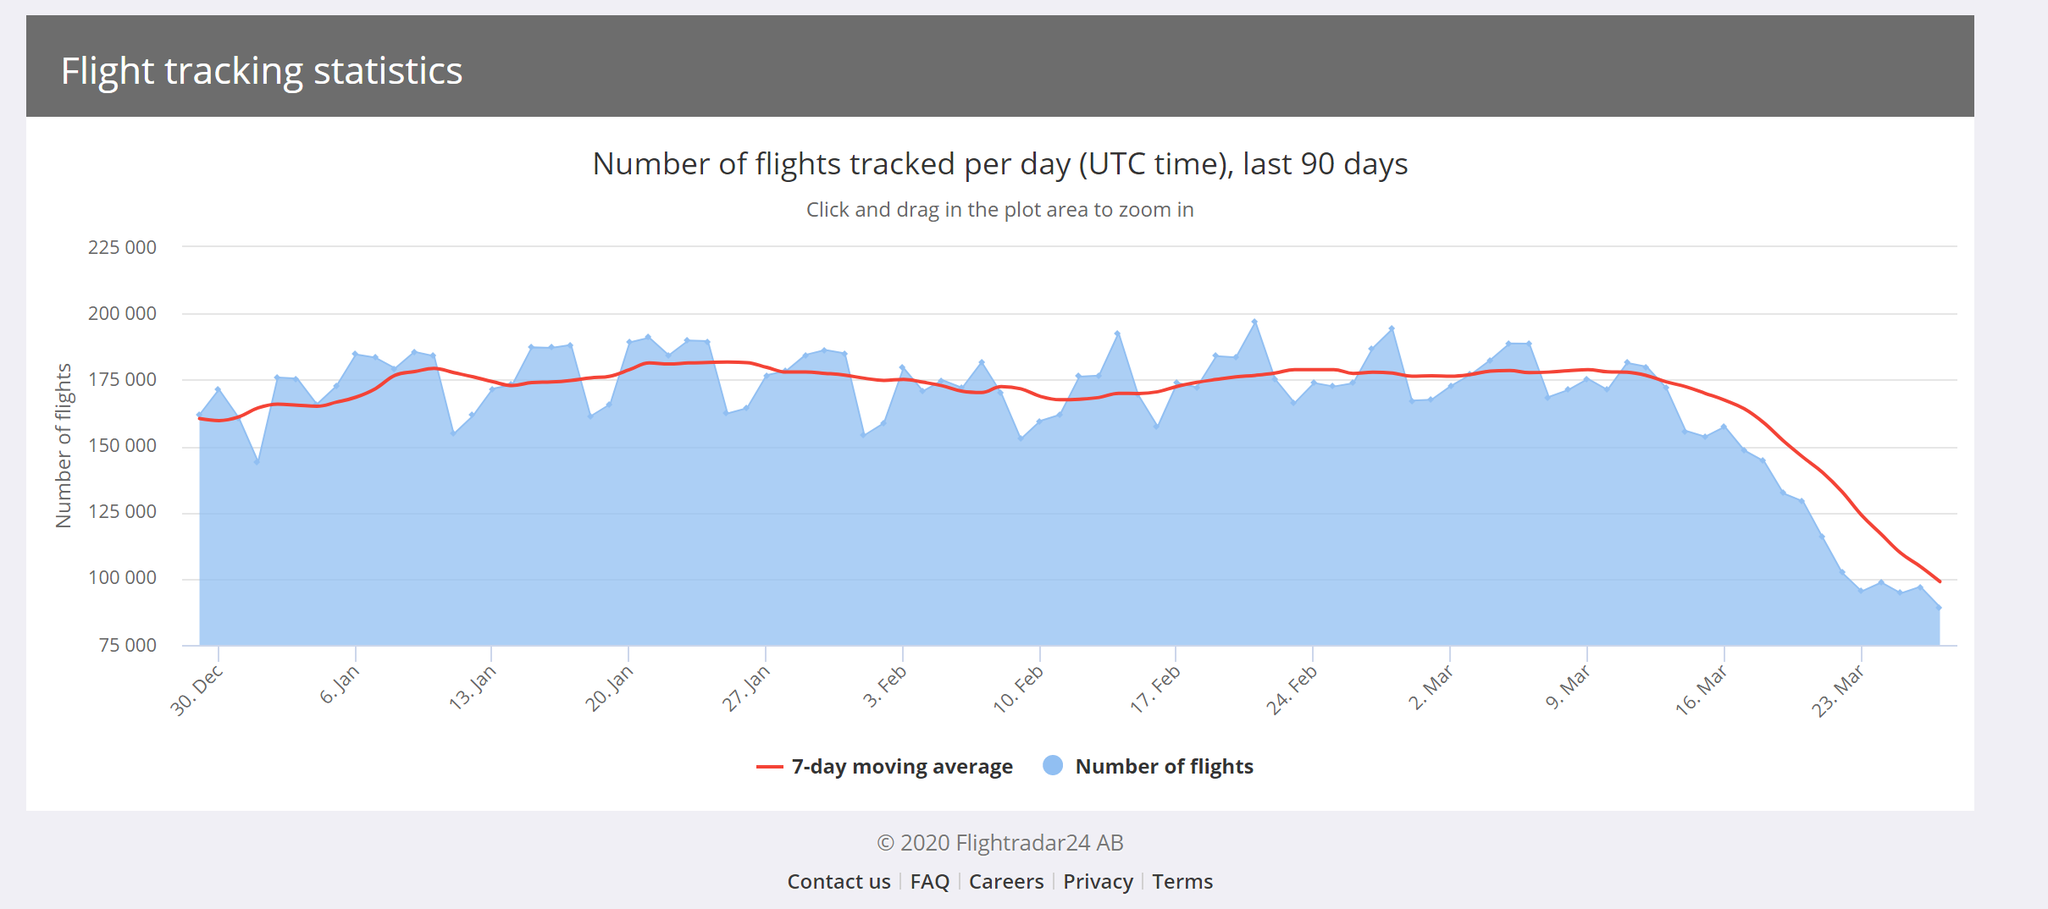2048x909 pixels.
Task: Click the 24. Feb axis label
Action: tap(1292, 689)
